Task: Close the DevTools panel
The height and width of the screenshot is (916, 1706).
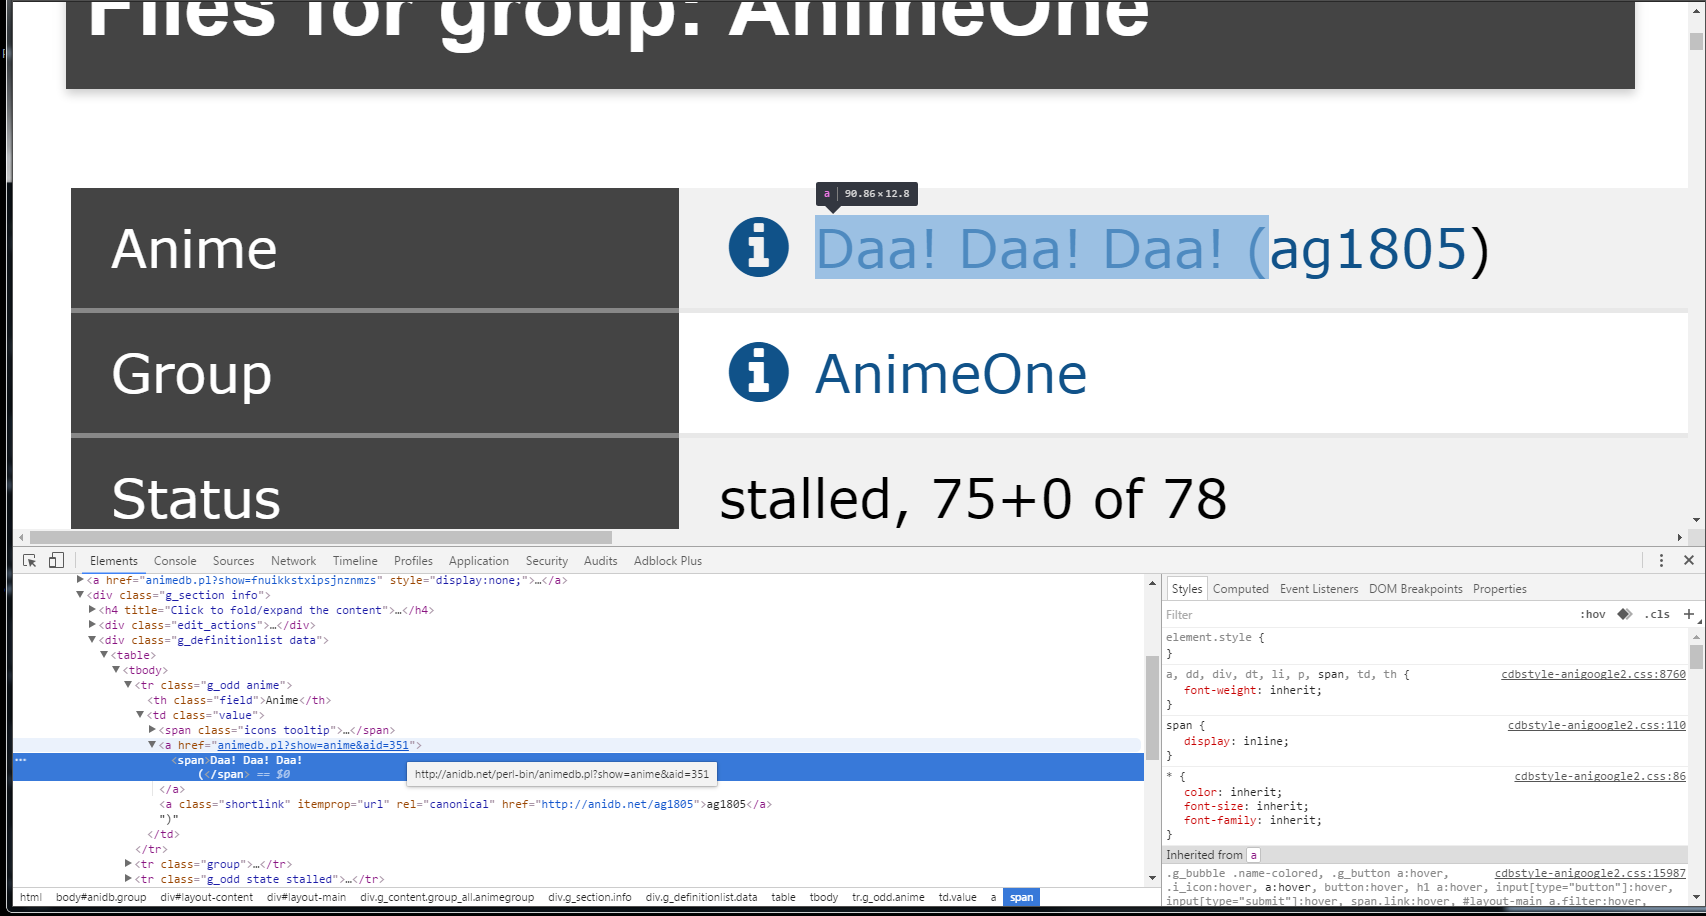Action: 1689,561
